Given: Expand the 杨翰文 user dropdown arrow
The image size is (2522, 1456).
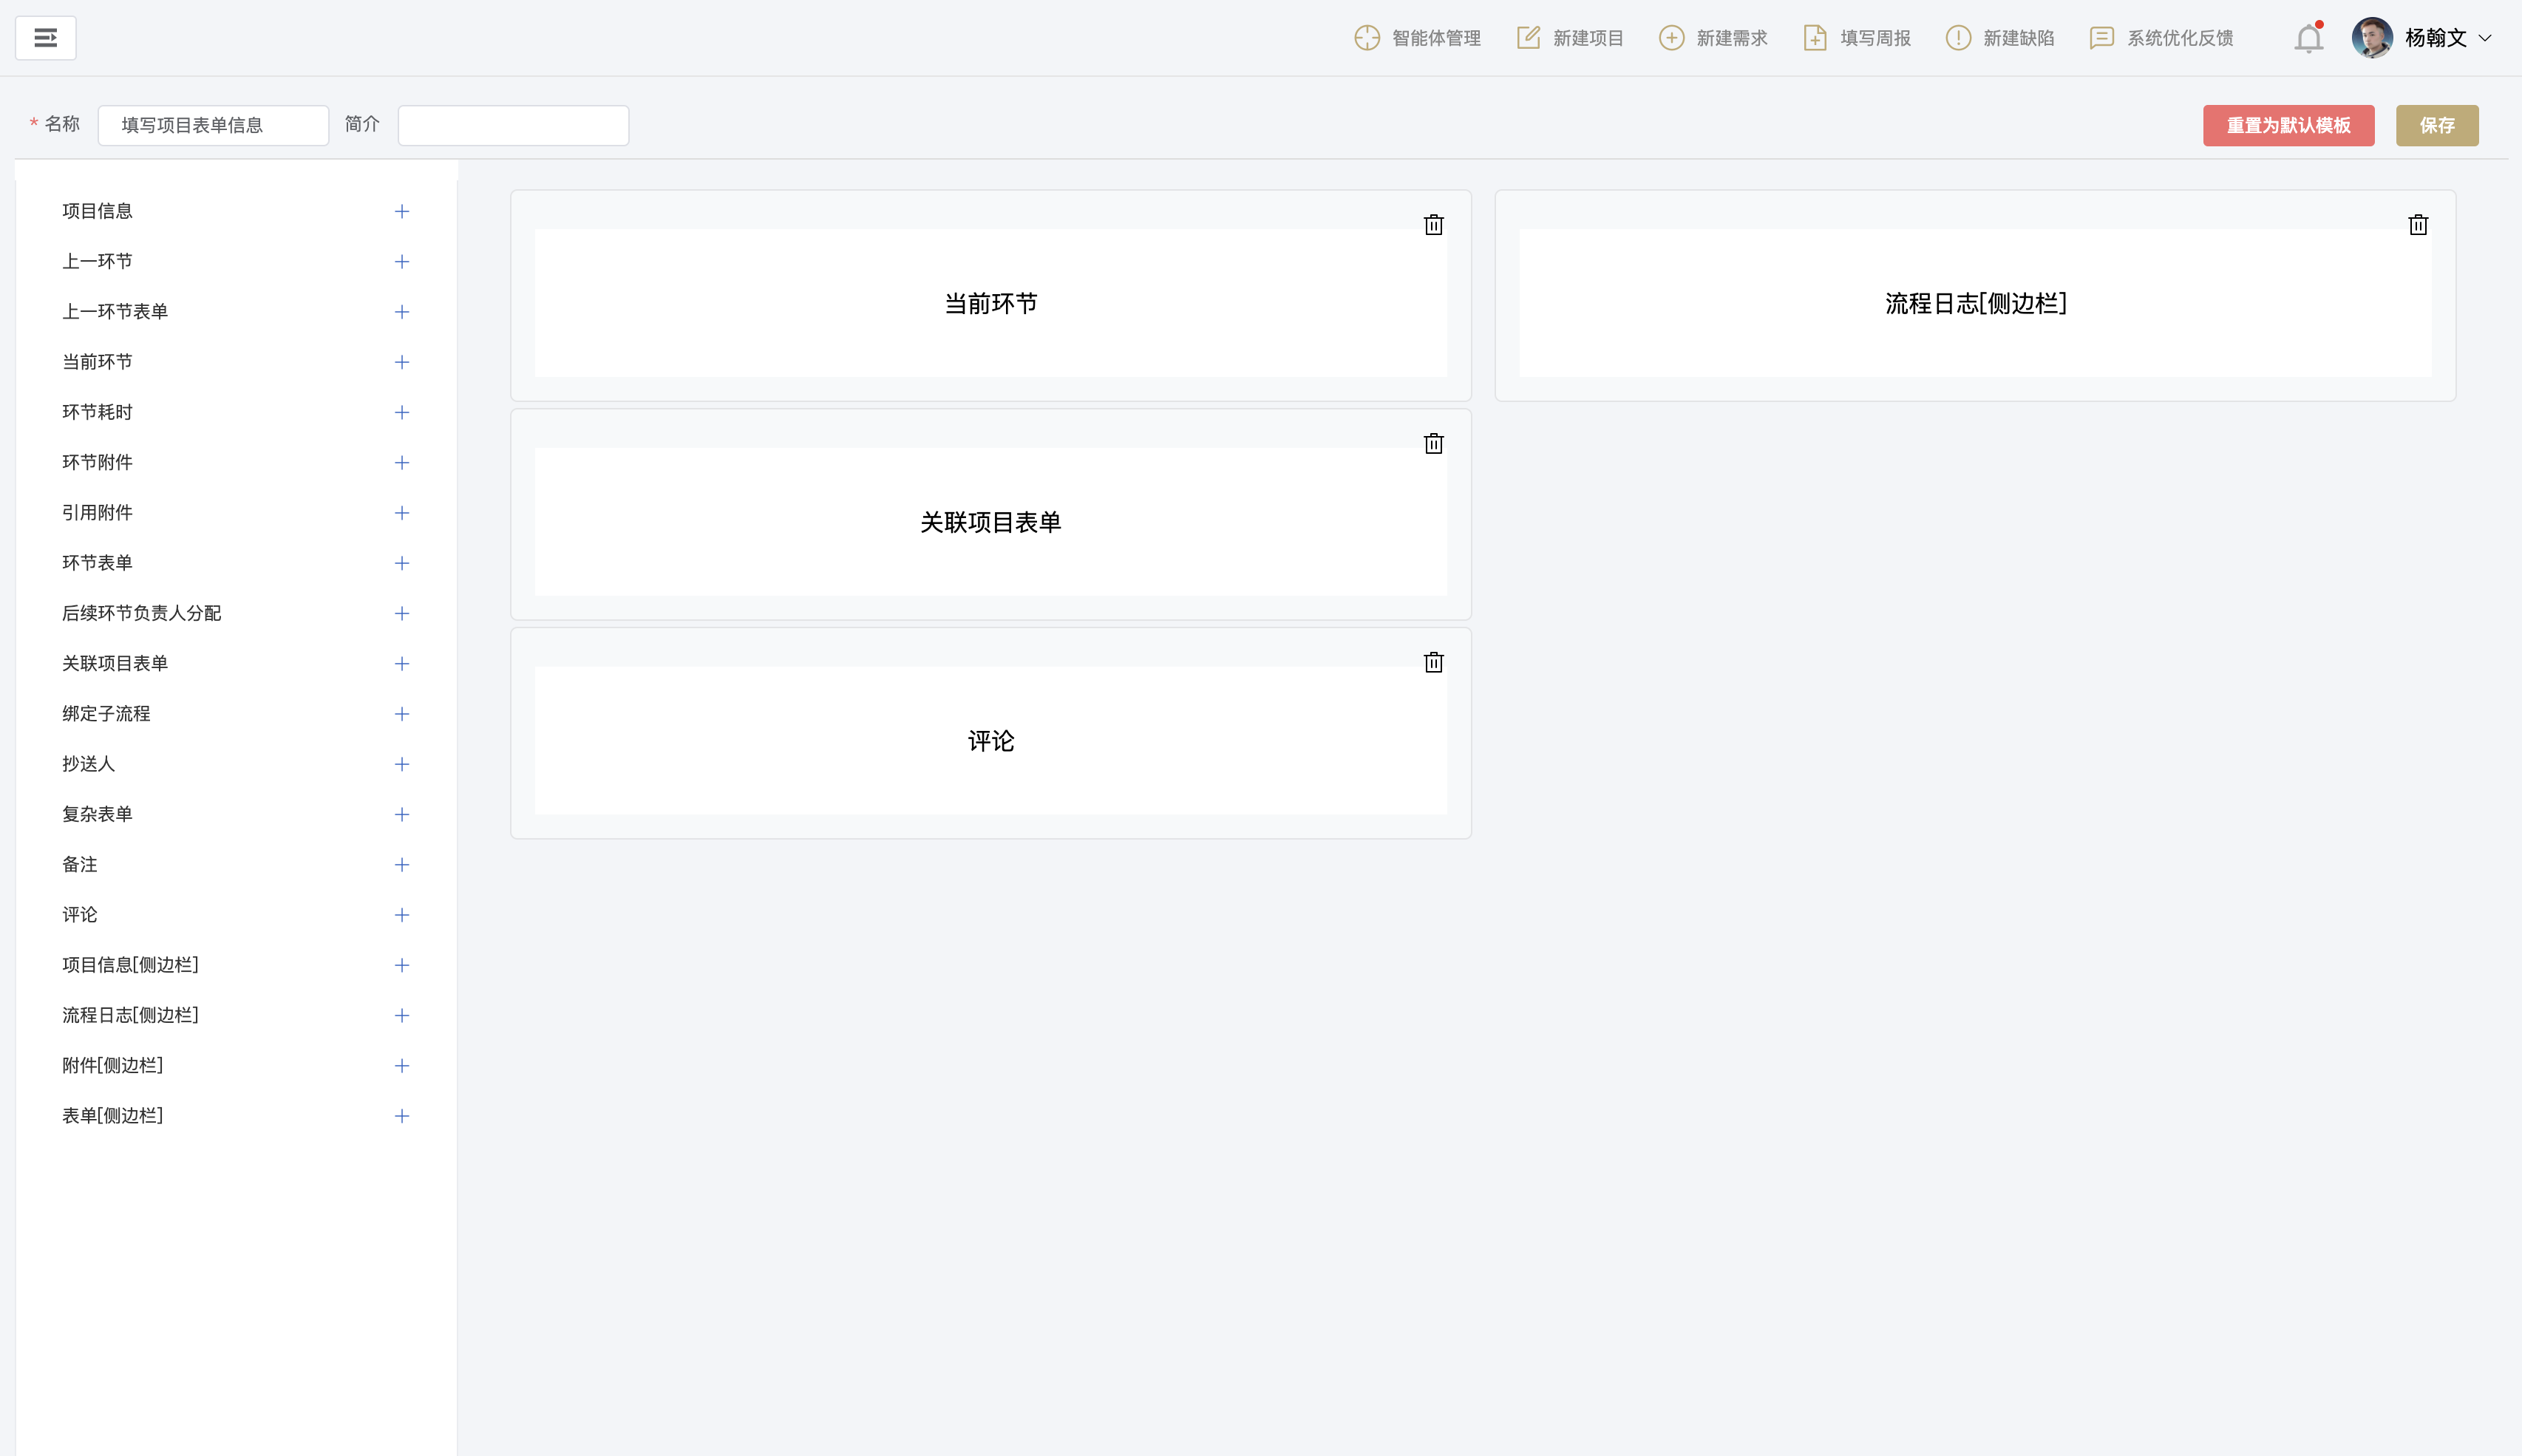Looking at the screenshot, I should (2485, 38).
